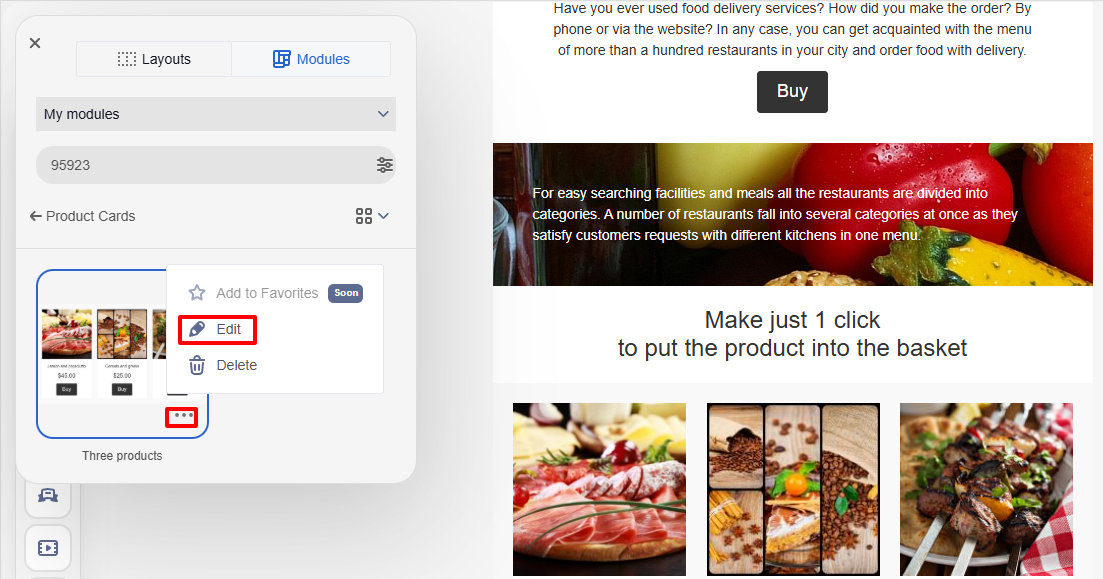Open the My modules dropdown
Screen dimensions: 1103x579
point(216,114)
